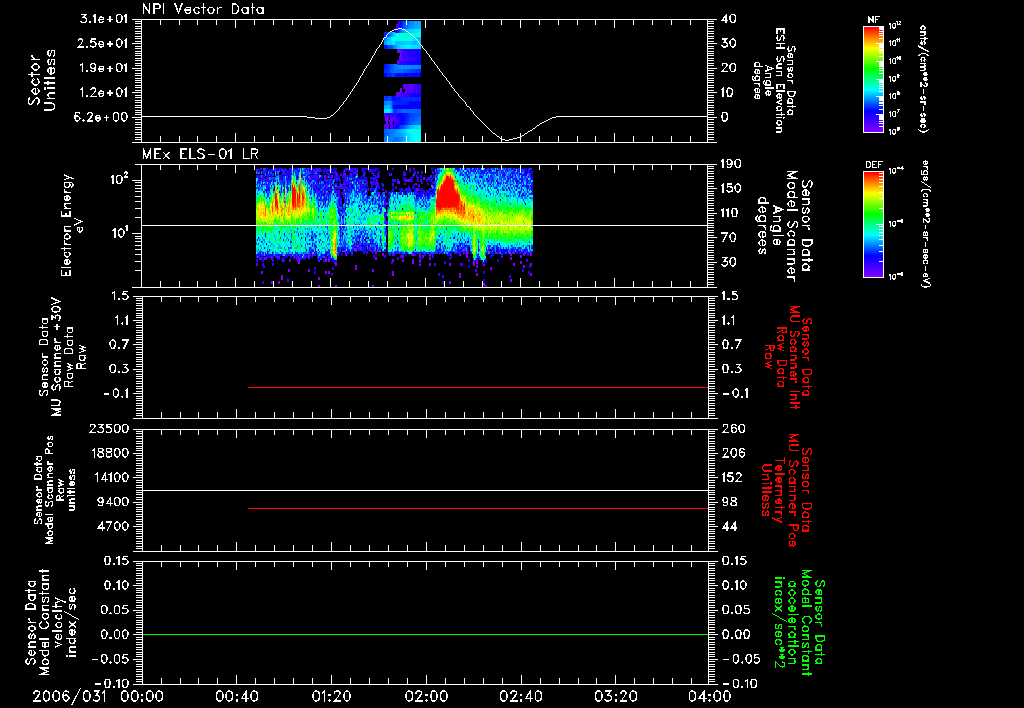Screen dimensions: 1024x708
Task: Click the '23500' scanner position tick value
Action: point(109,428)
